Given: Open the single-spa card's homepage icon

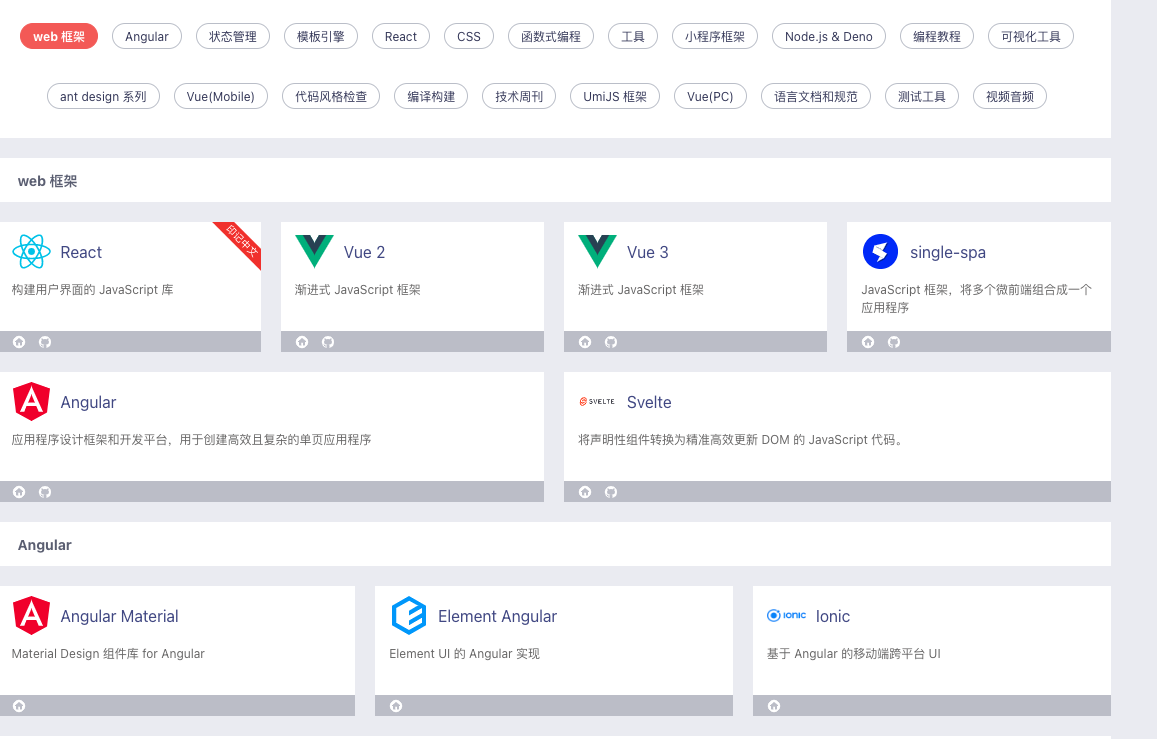Looking at the screenshot, I should (868, 341).
